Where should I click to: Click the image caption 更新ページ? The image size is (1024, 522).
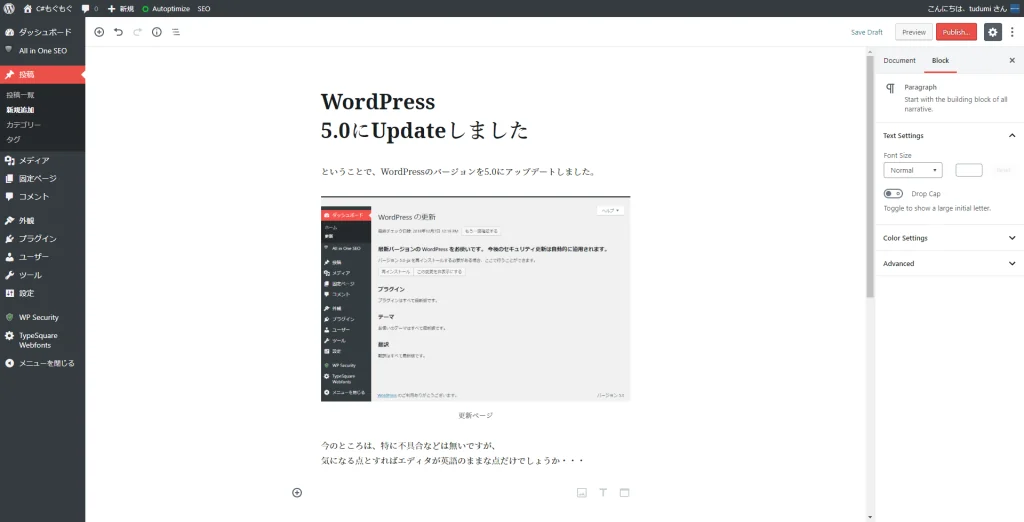click(x=475, y=415)
